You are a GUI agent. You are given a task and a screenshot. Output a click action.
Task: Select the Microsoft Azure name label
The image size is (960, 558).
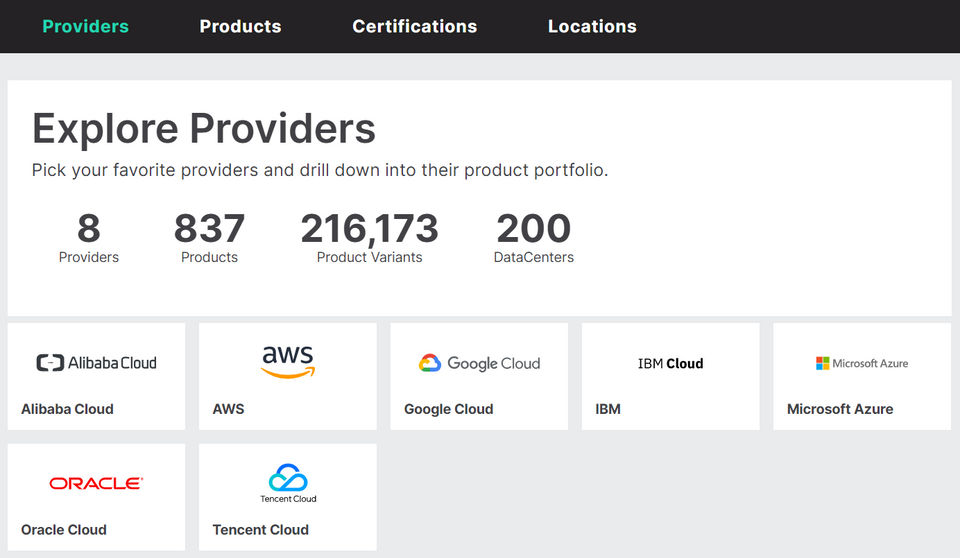tap(840, 409)
